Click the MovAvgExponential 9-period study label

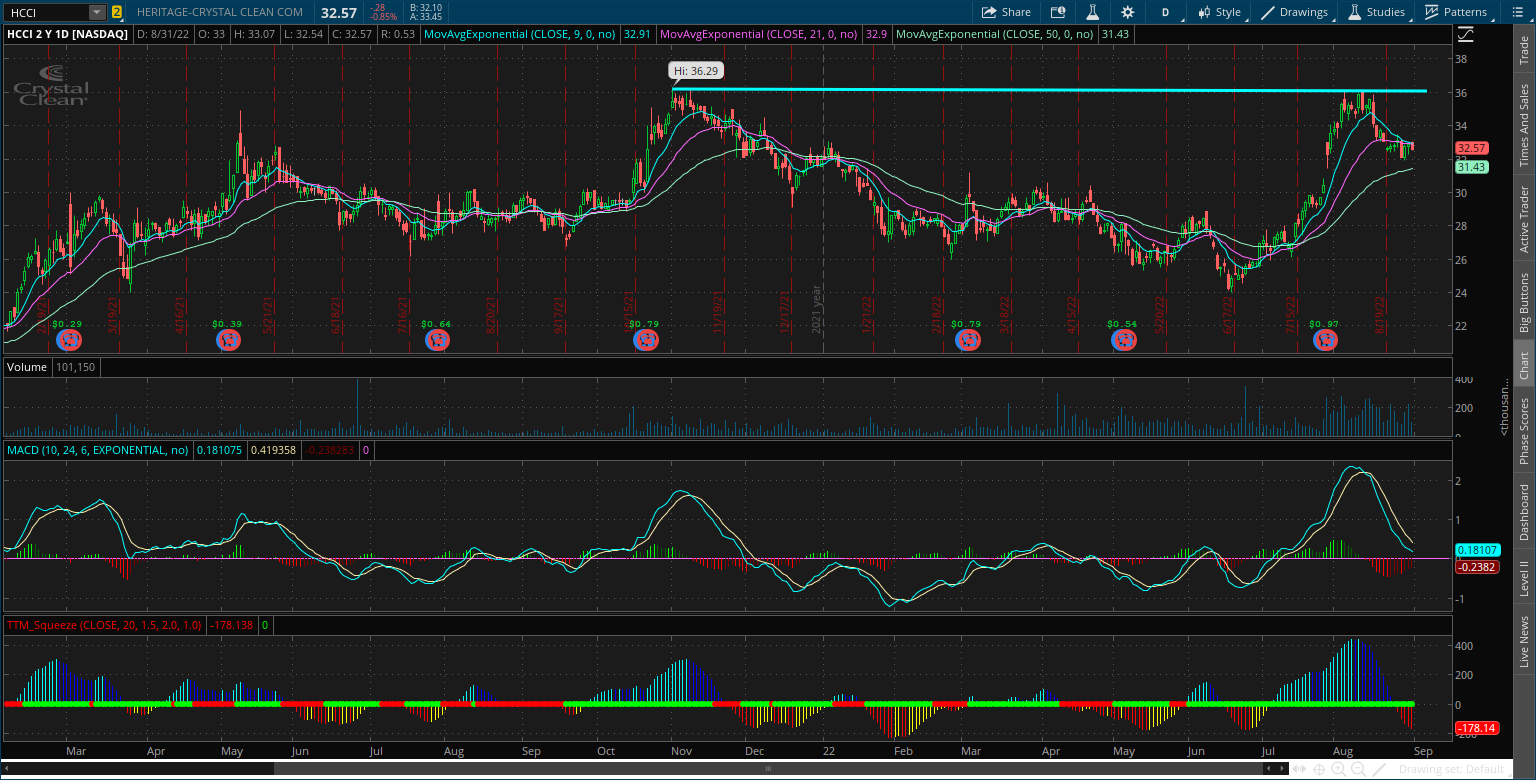click(520, 33)
